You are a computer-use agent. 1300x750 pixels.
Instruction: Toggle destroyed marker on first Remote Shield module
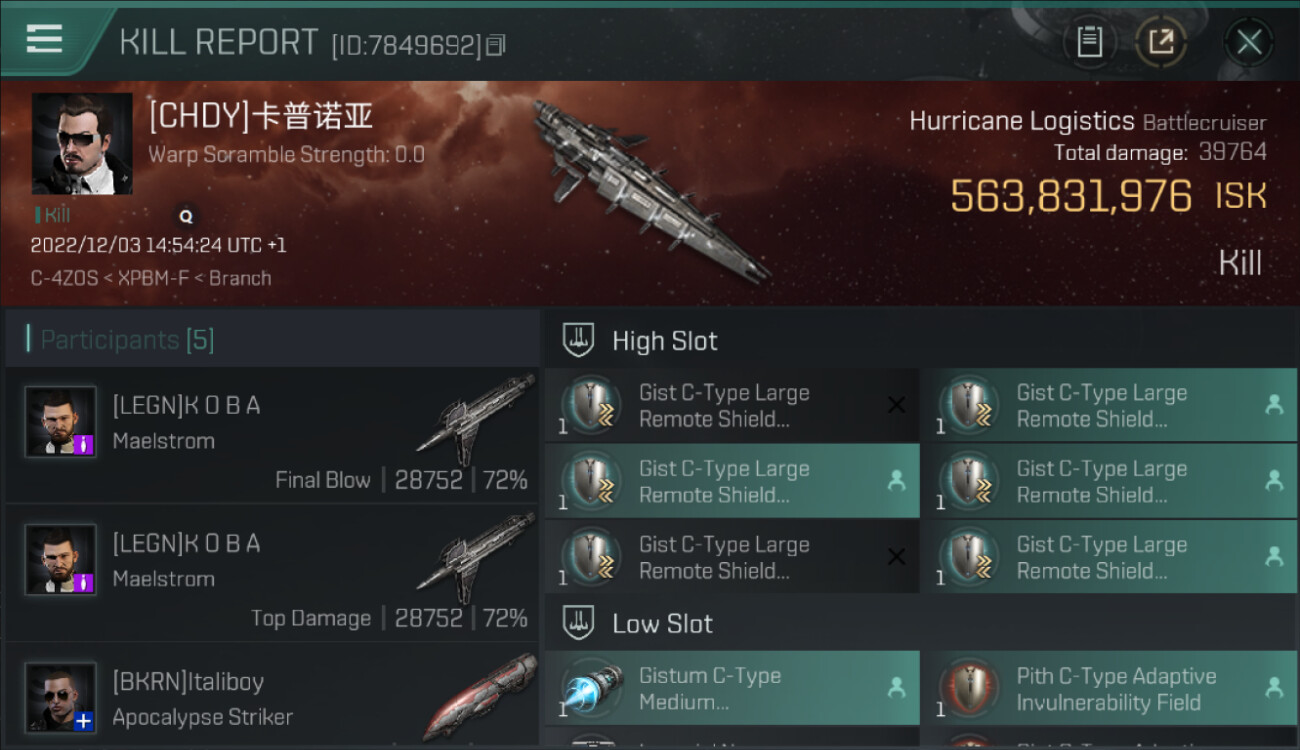point(896,405)
